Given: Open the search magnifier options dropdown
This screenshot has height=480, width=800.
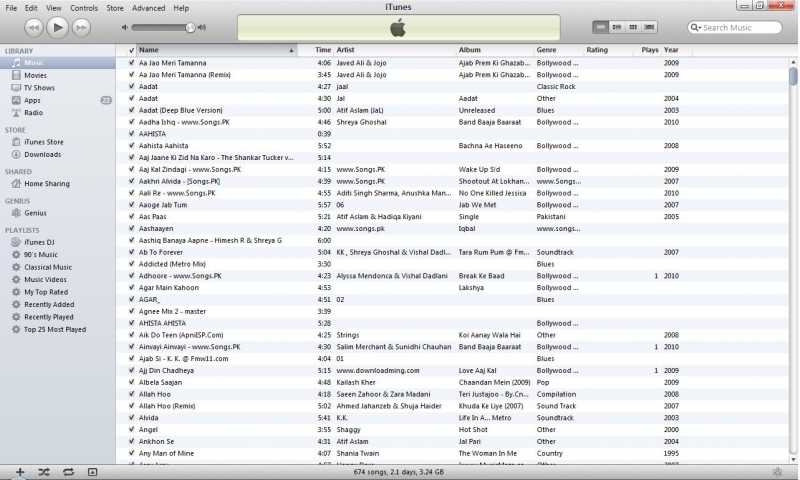Looking at the screenshot, I should click(x=696, y=28).
